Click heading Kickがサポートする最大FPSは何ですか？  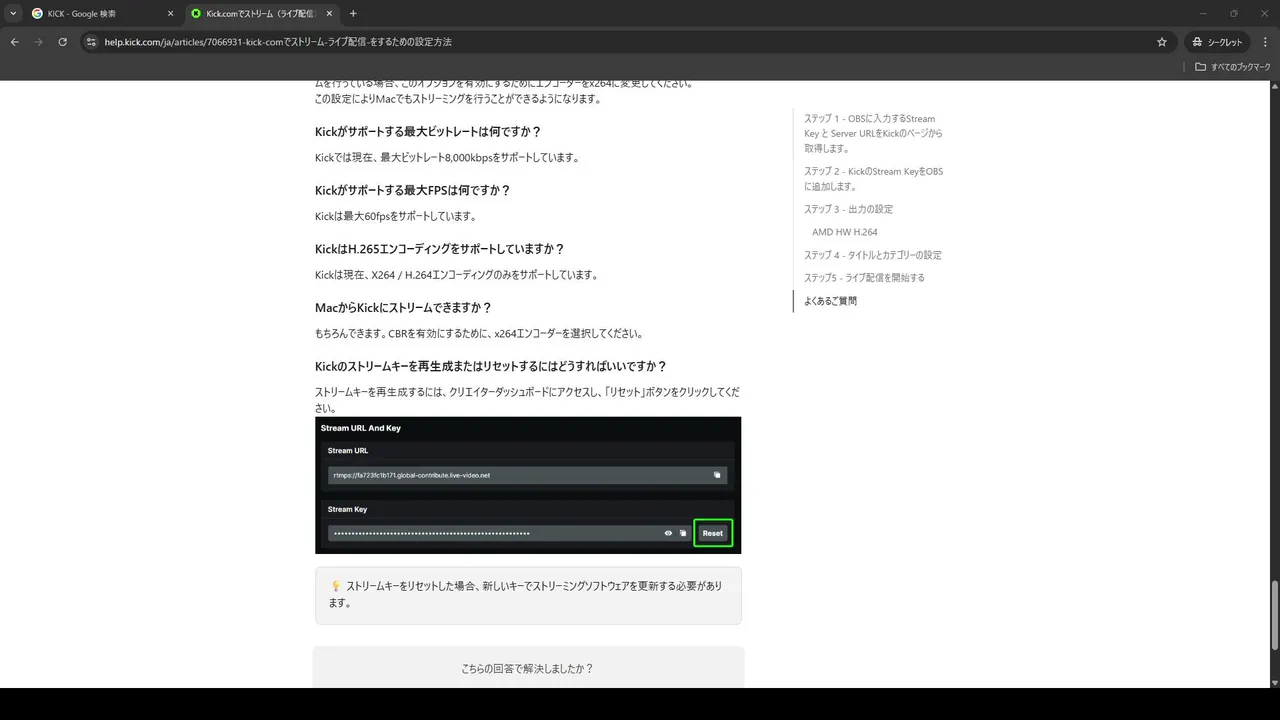pyautogui.click(x=413, y=190)
